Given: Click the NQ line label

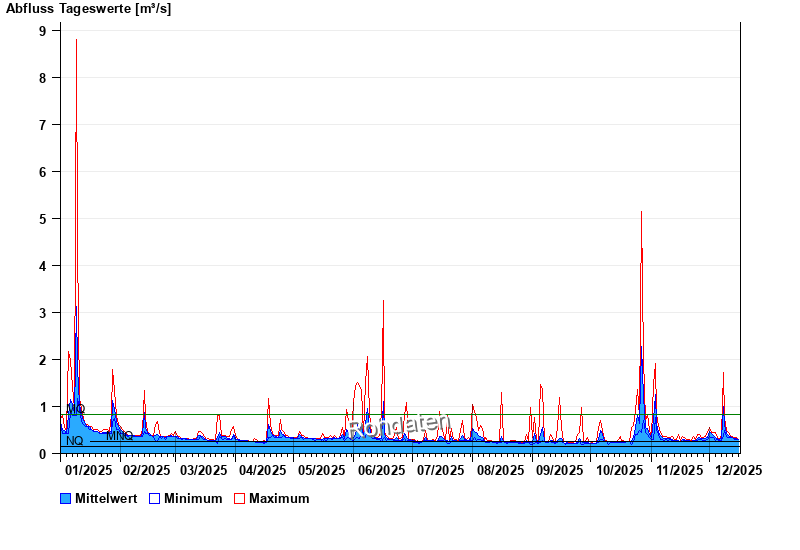Looking at the screenshot, I should (74, 441).
